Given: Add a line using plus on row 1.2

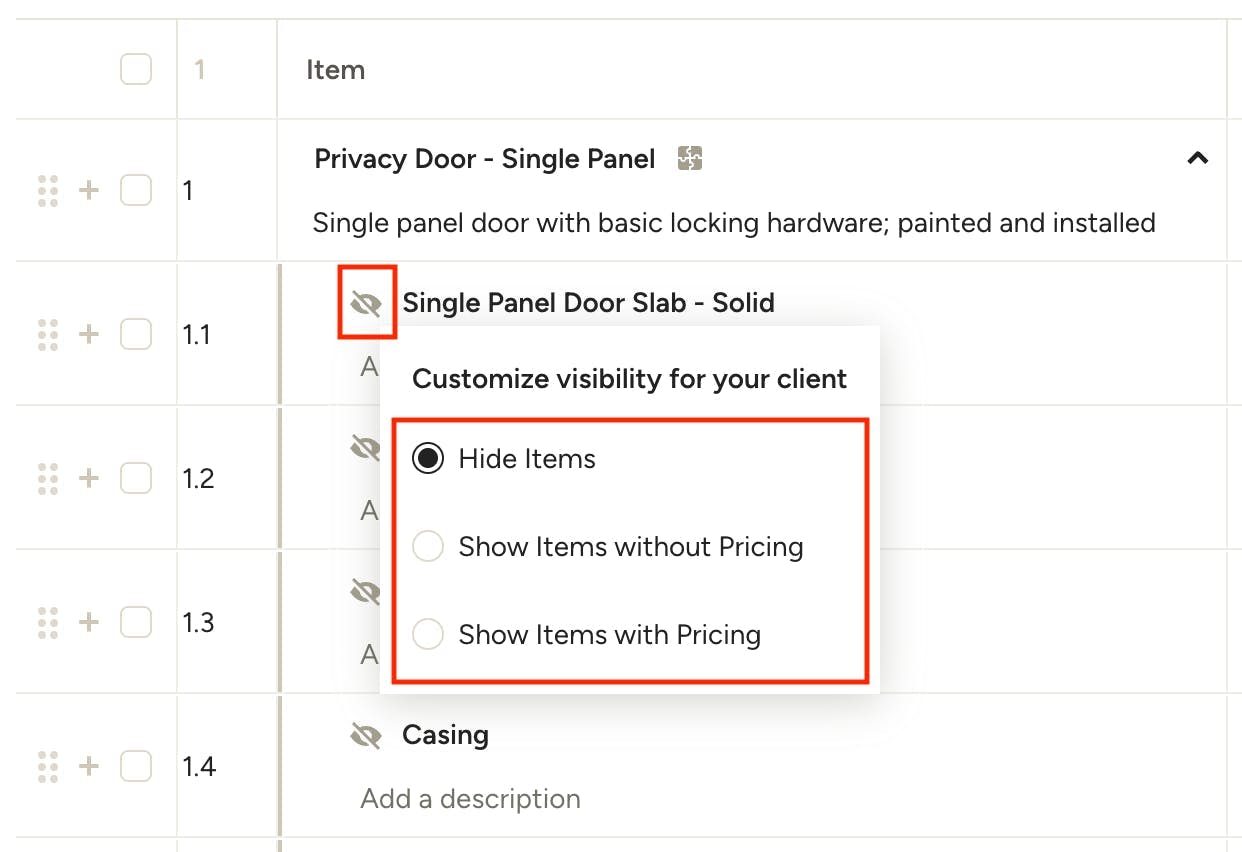Looking at the screenshot, I should click(89, 478).
